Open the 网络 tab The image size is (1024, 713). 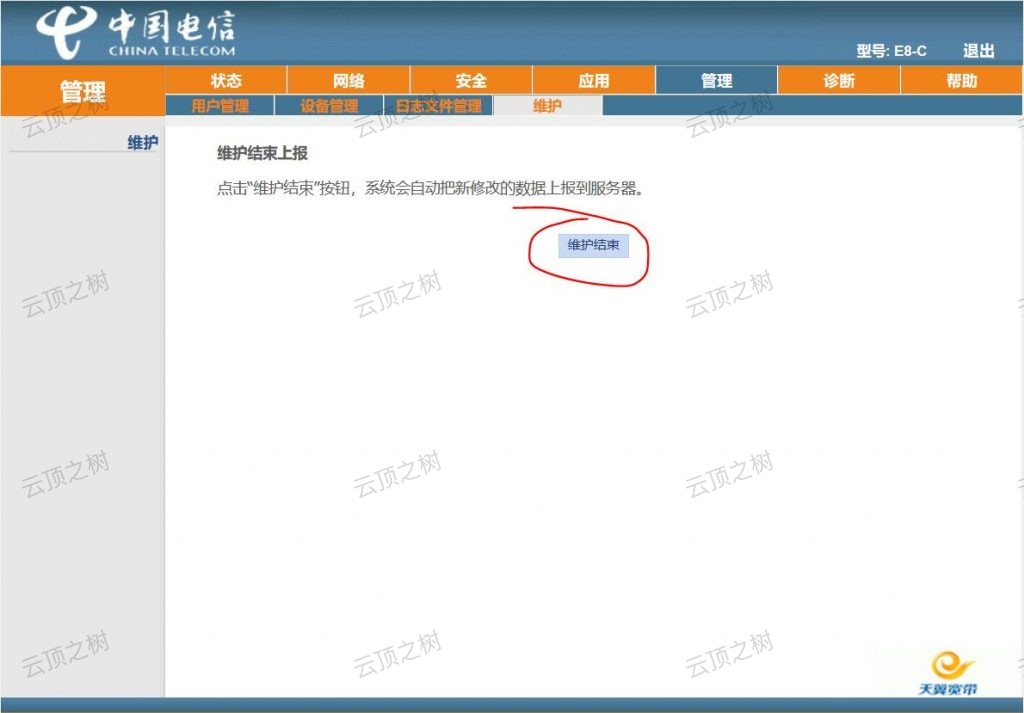point(347,80)
